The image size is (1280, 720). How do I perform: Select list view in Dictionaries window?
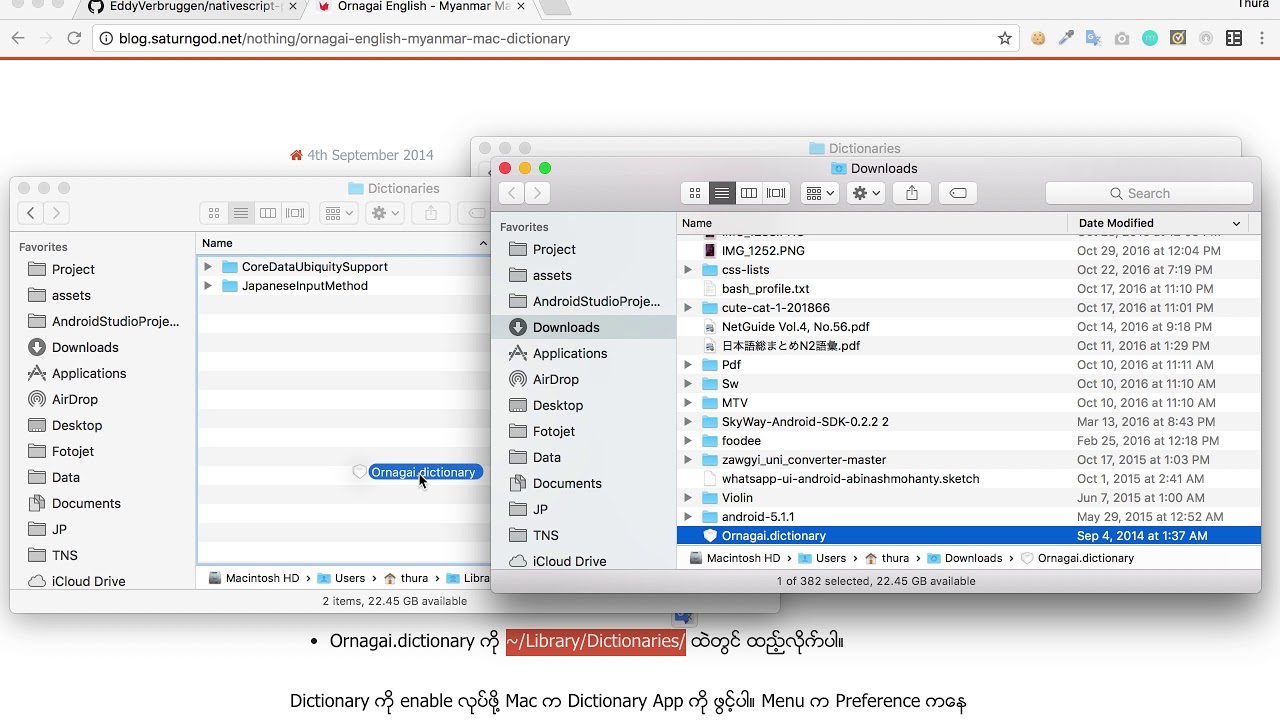coord(241,213)
